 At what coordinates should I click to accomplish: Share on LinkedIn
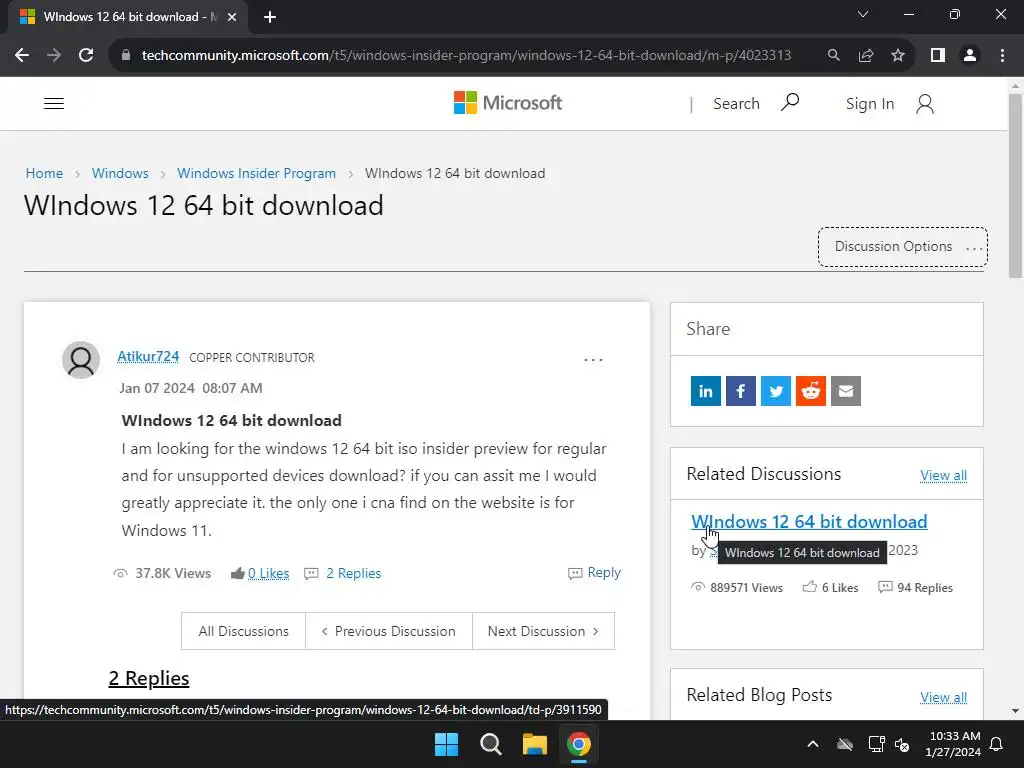[705, 391]
